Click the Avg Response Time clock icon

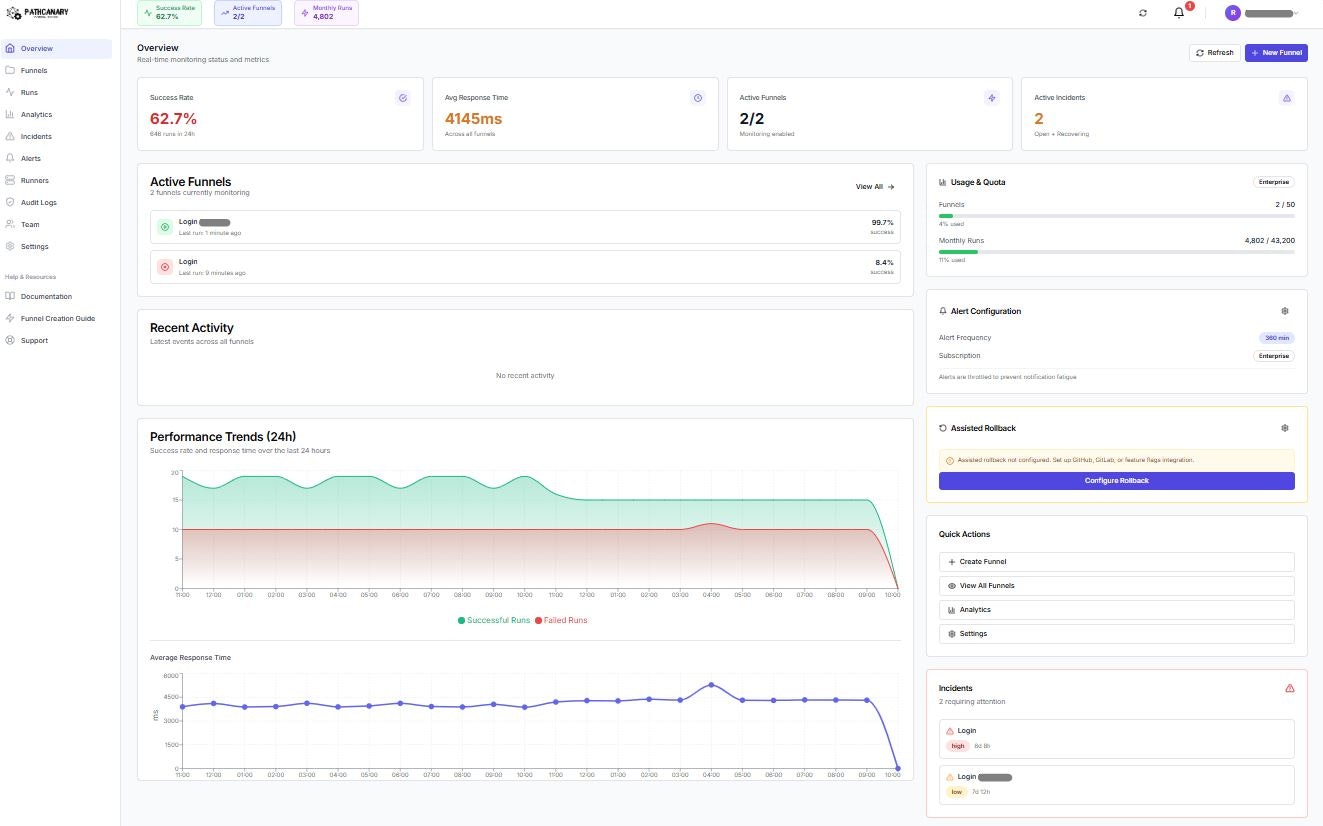click(697, 98)
